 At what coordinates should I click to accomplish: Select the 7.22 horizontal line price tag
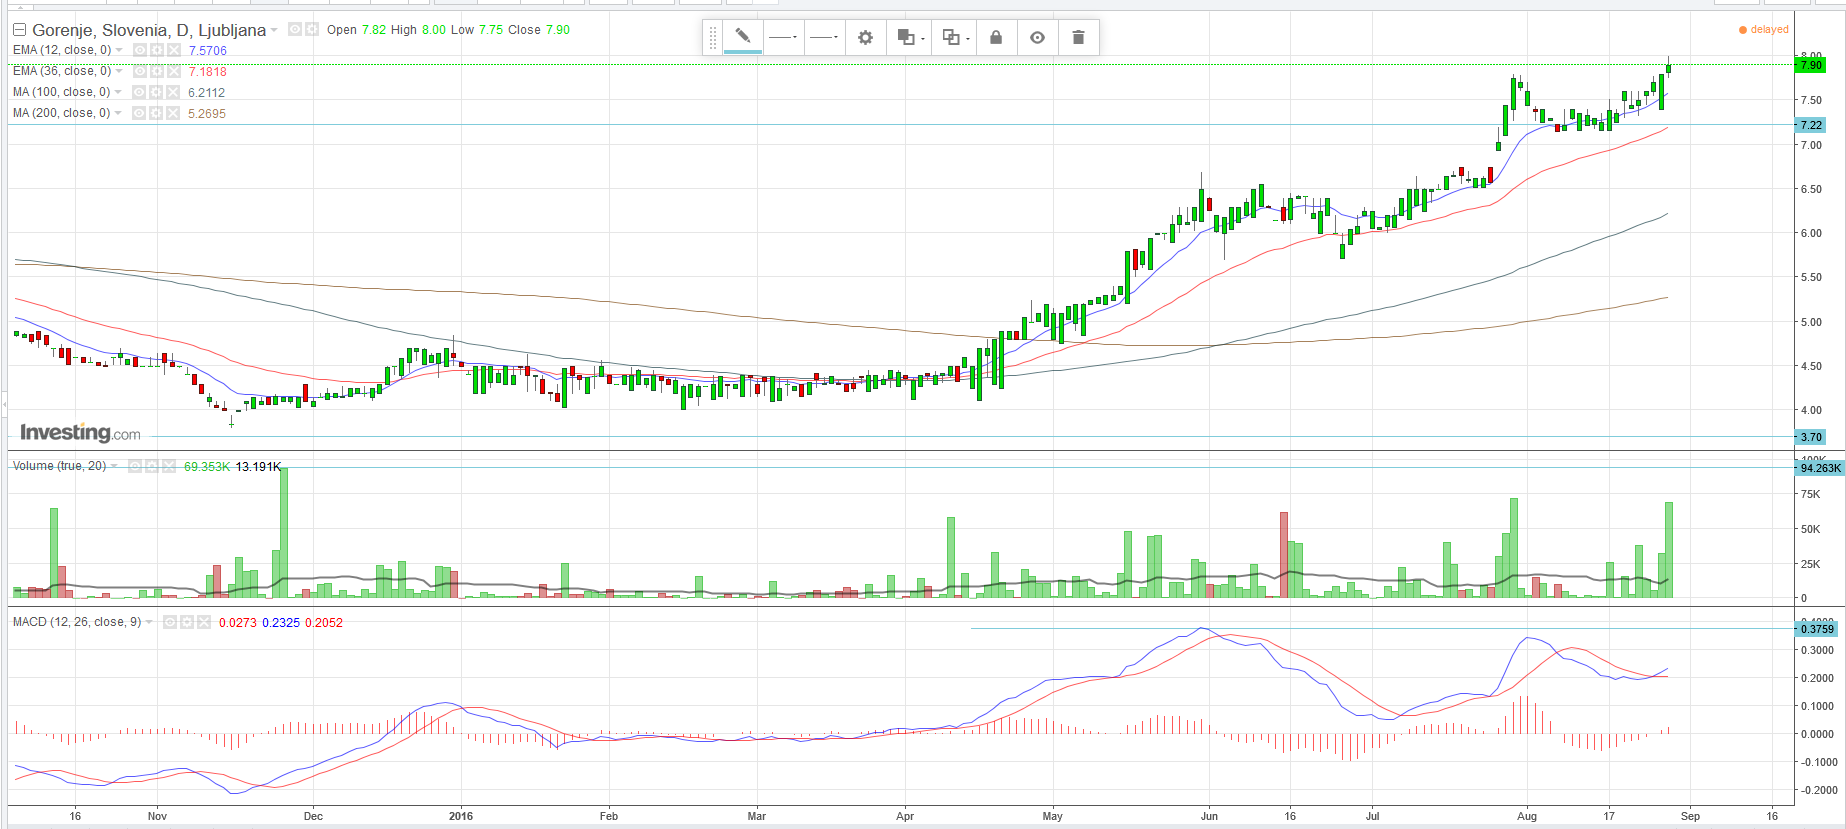click(x=1811, y=125)
